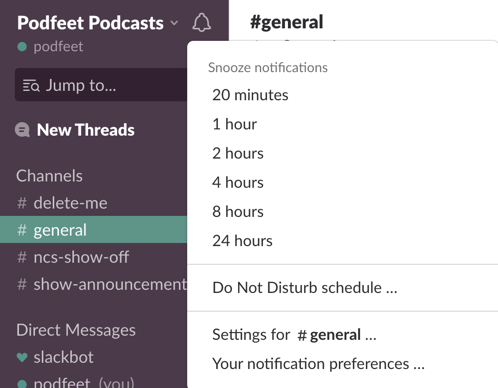
Task: Click the notification bell icon
Action: click(x=201, y=23)
